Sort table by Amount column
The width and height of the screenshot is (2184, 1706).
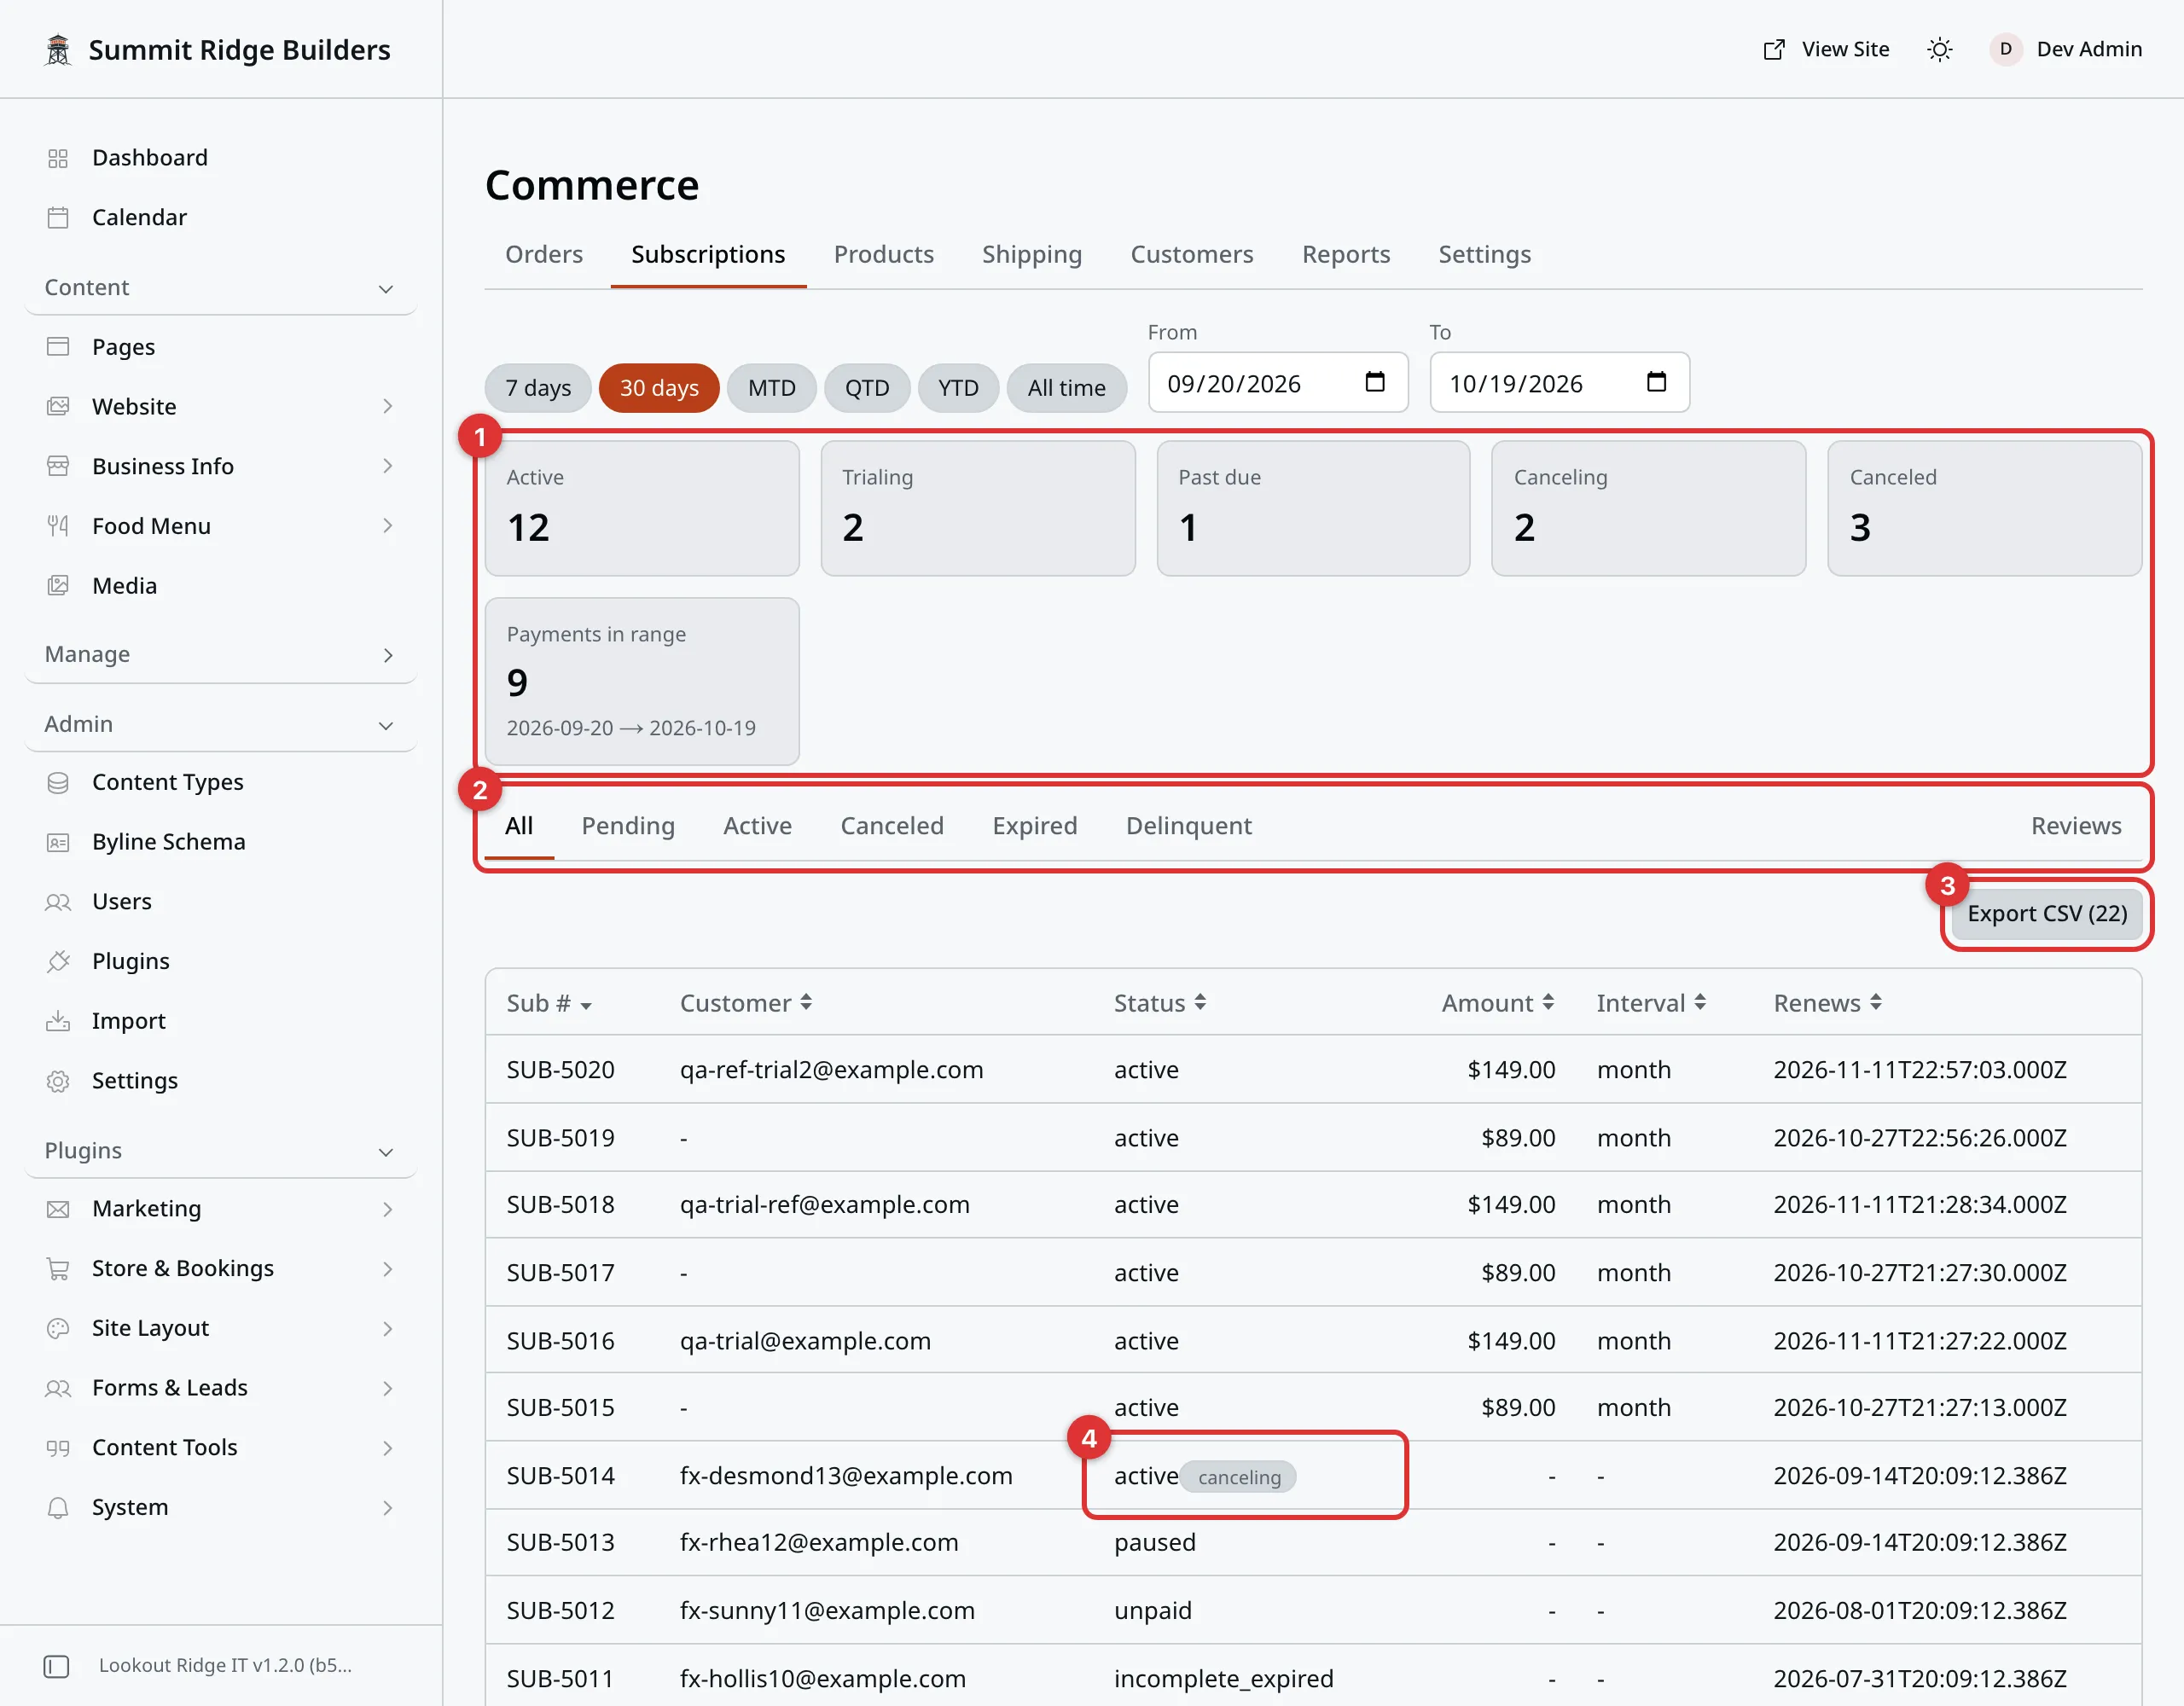tap(1497, 1003)
